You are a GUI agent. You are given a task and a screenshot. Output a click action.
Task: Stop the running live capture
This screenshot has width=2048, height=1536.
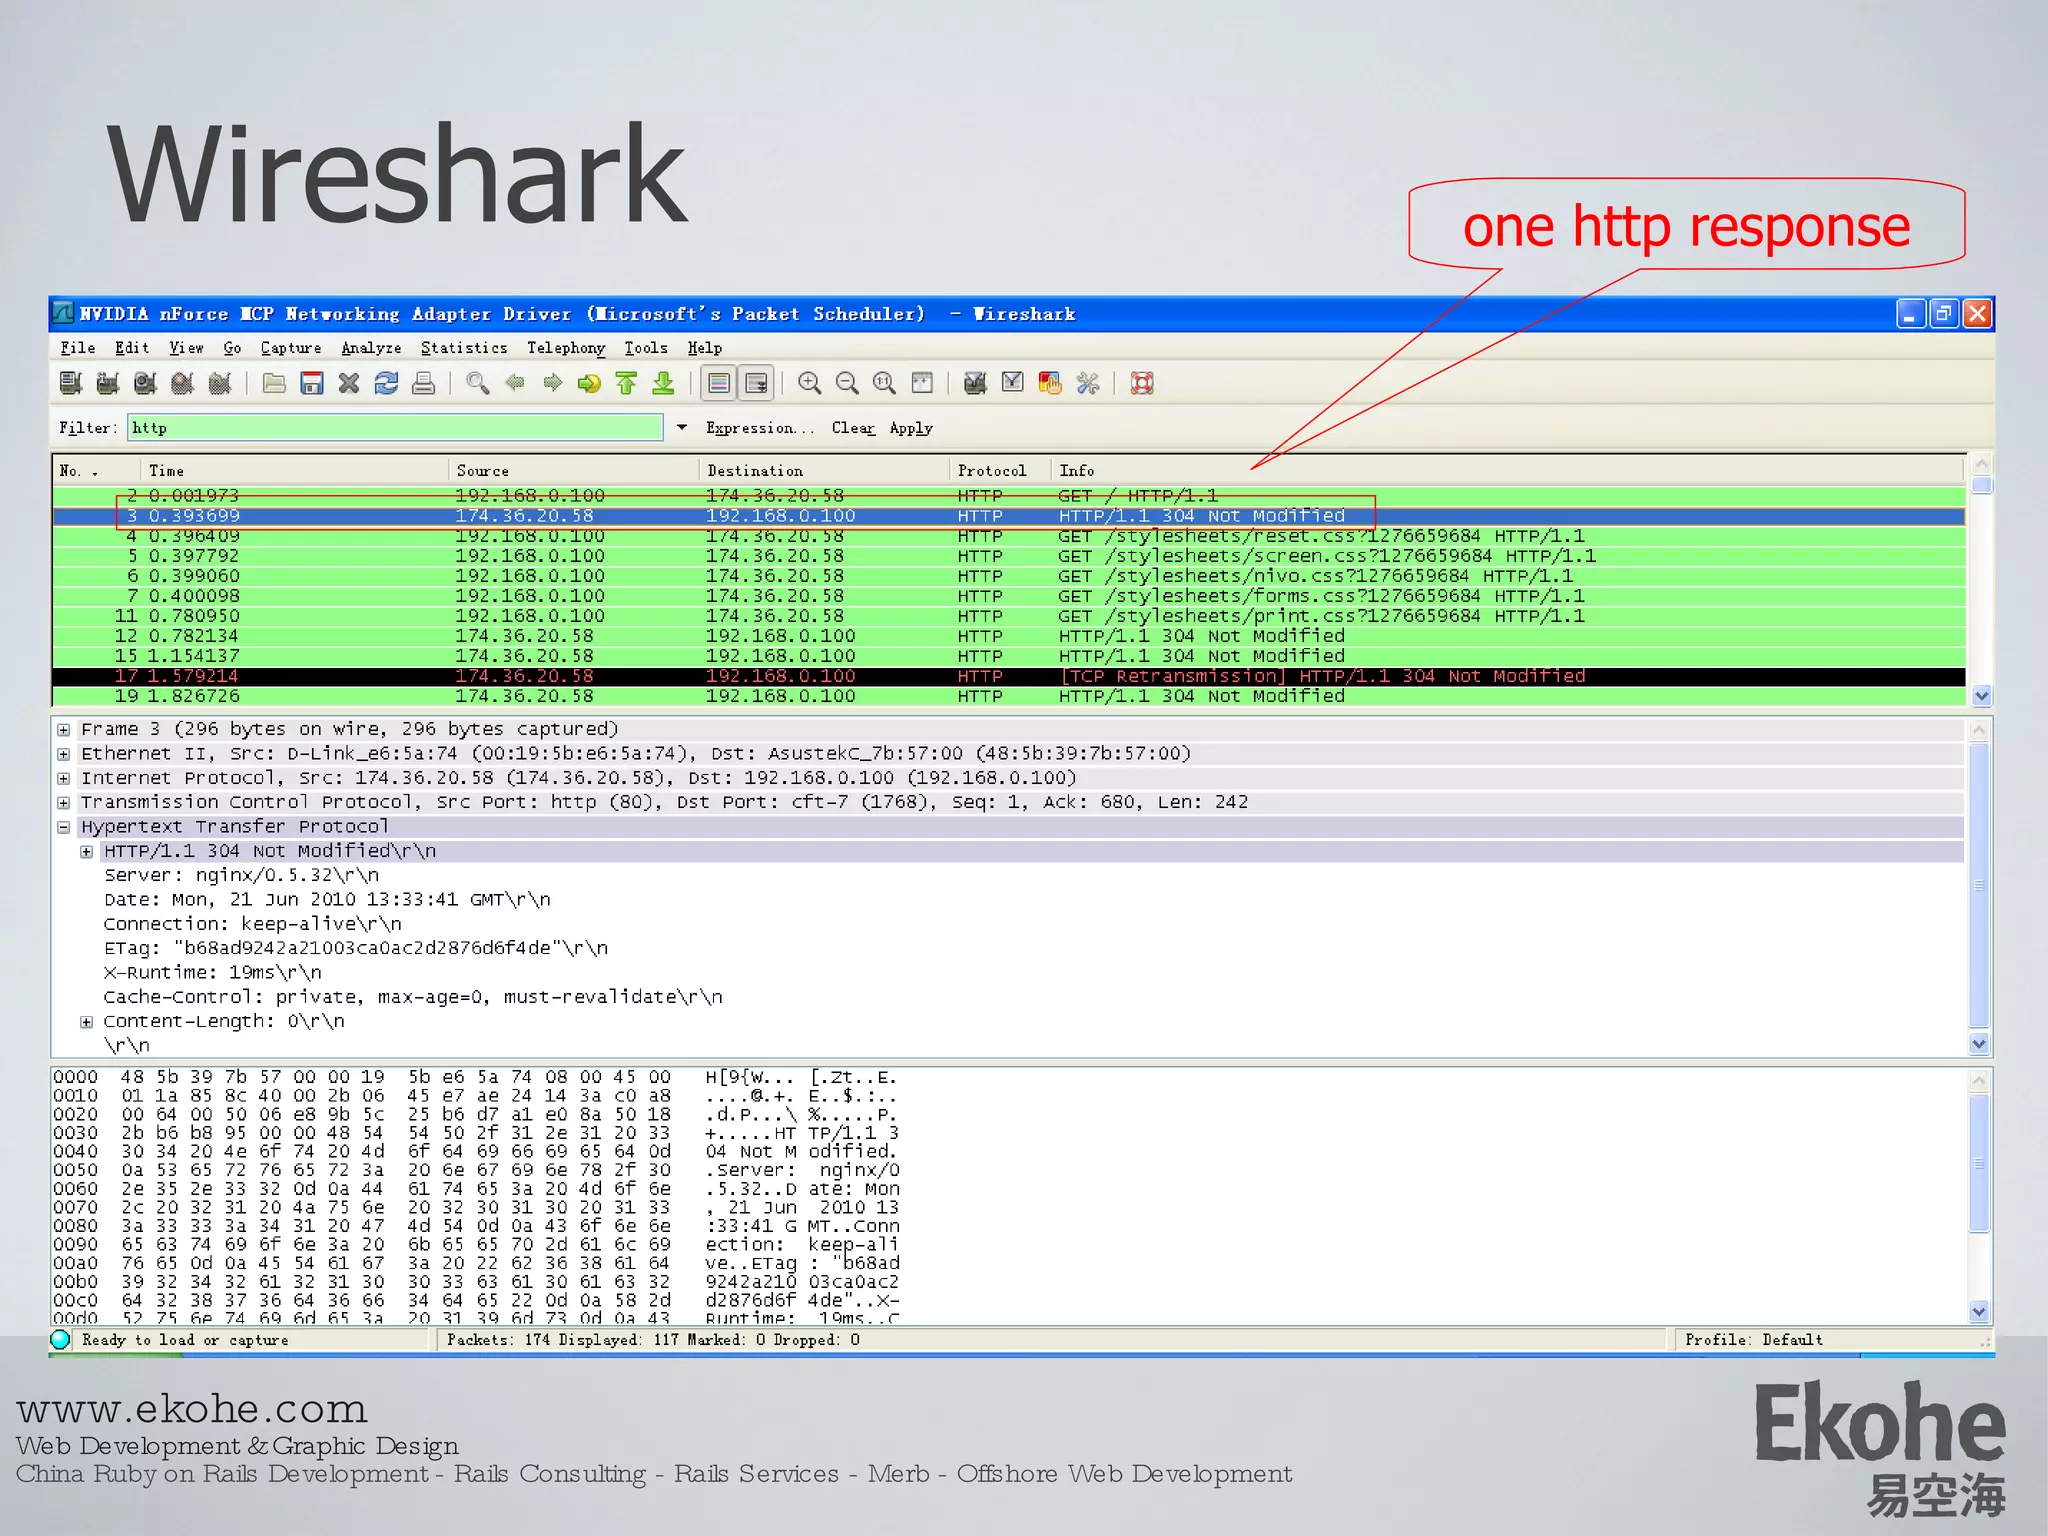[x=182, y=383]
